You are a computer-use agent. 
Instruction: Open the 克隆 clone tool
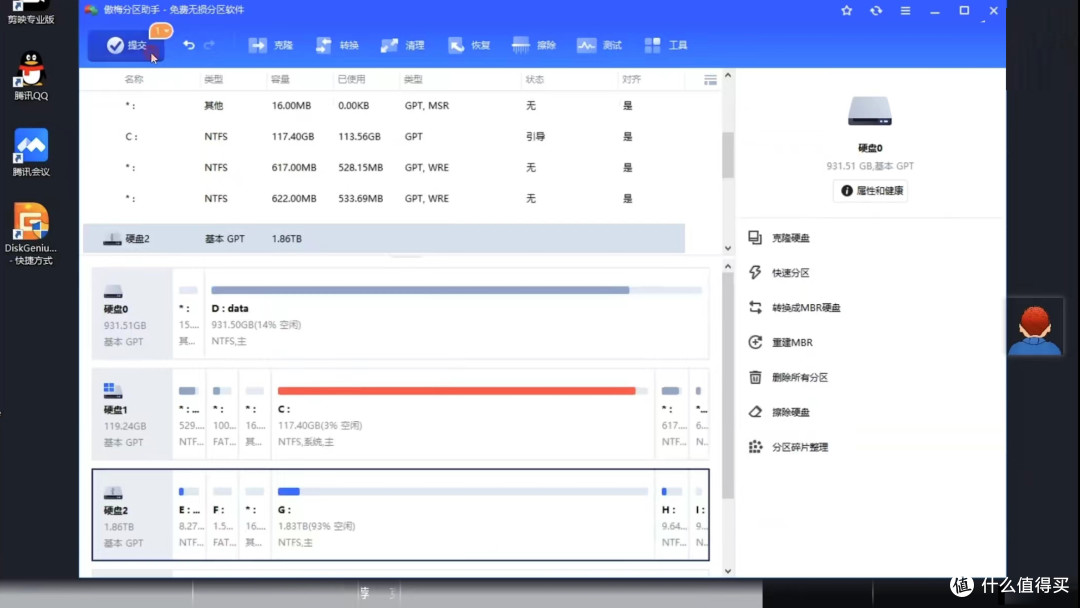pos(271,45)
